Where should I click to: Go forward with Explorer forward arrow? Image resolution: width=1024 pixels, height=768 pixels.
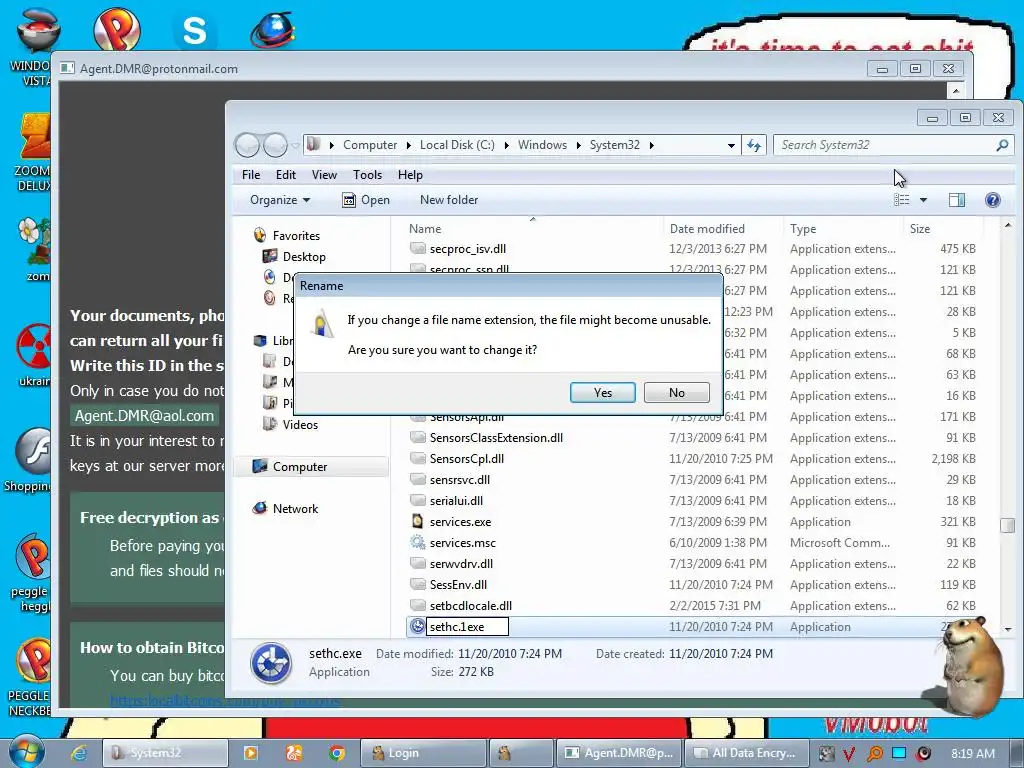(x=275, y=145)
